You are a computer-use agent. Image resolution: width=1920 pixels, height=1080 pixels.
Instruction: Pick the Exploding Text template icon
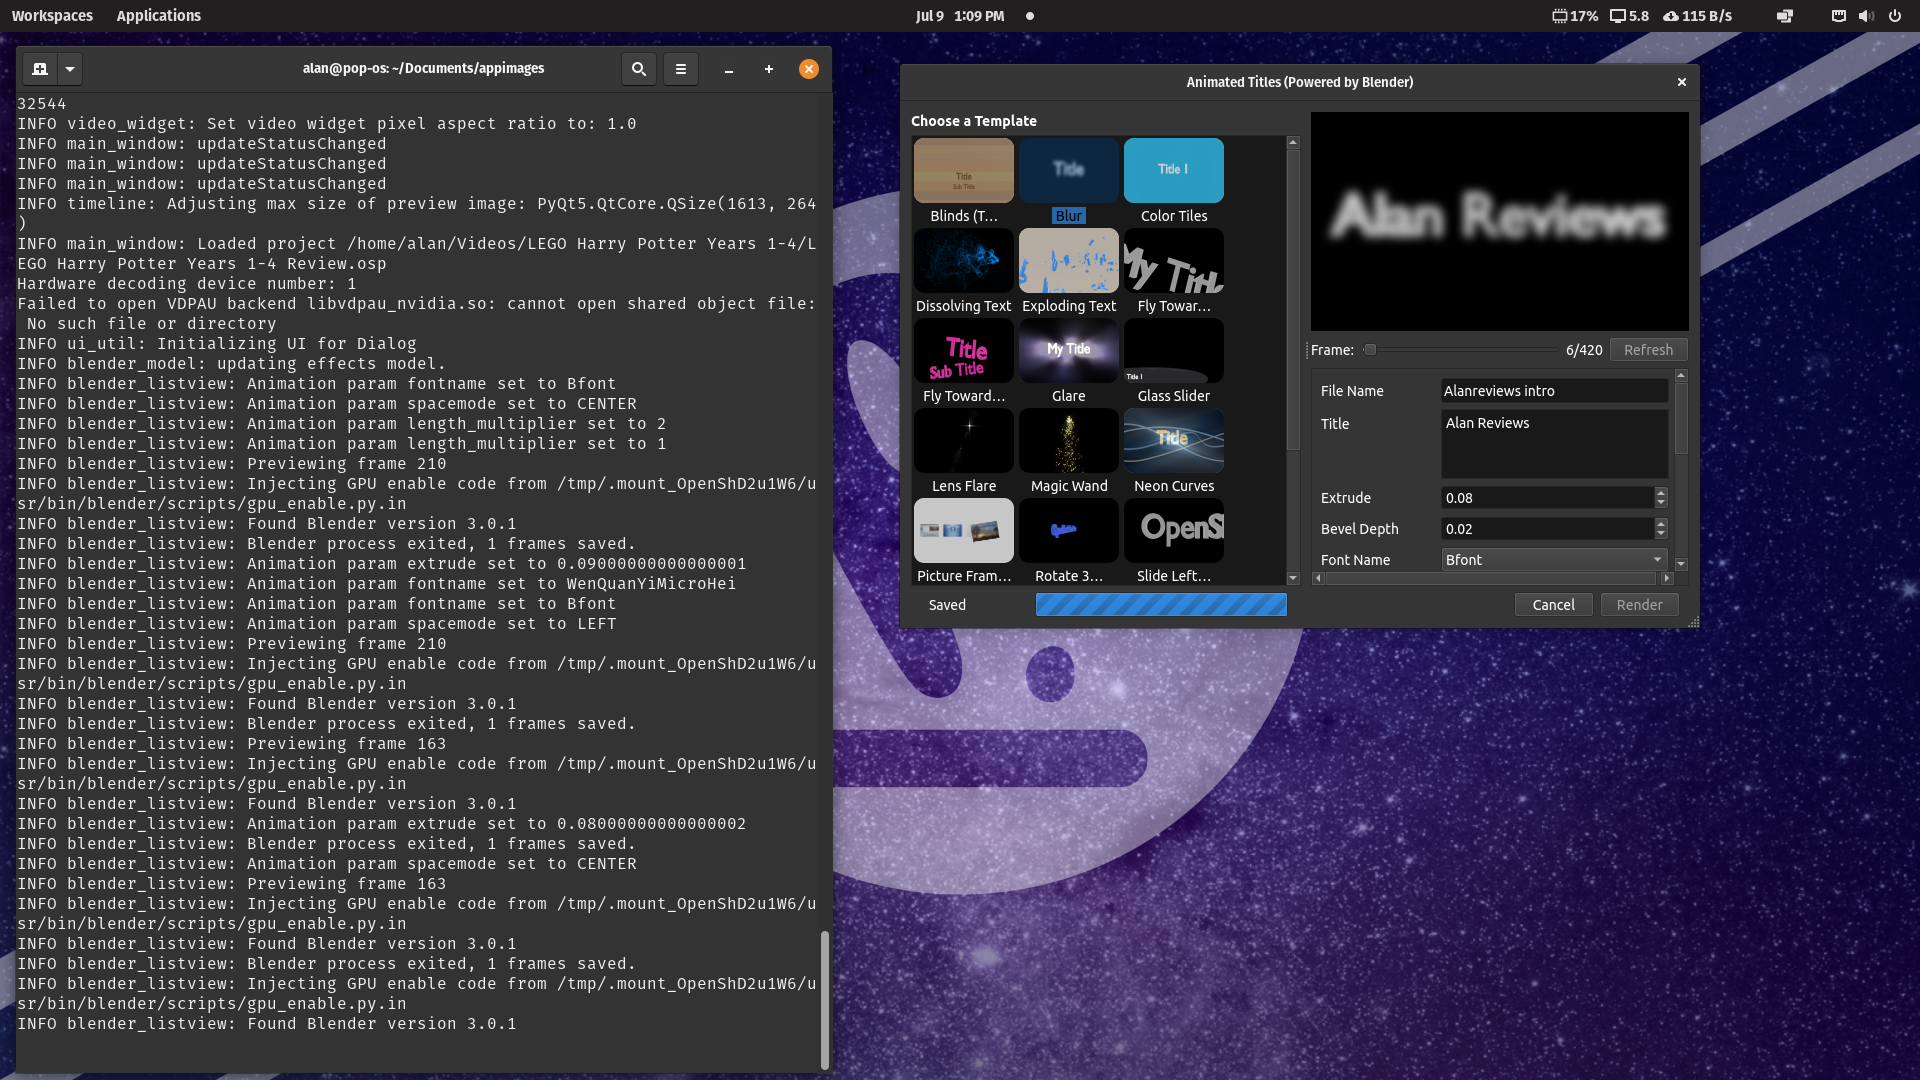(1068, 261)
